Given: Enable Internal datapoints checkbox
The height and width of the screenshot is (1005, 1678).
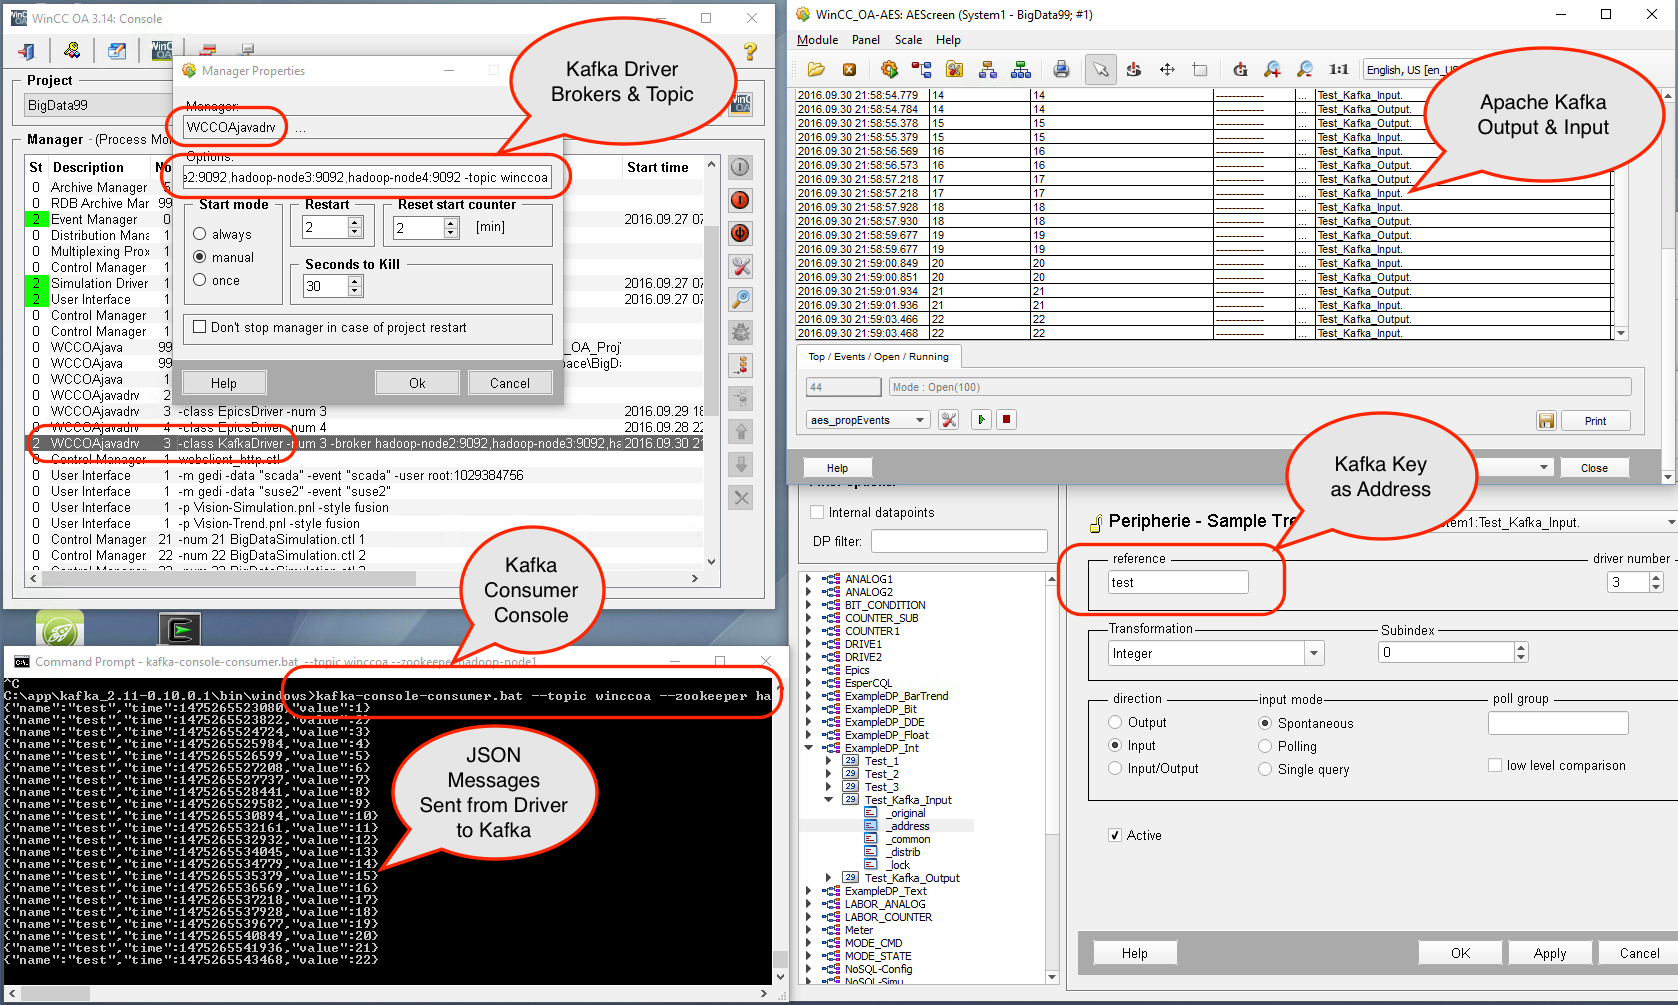Looking at the screenshot, I should (x=818, y=512).
